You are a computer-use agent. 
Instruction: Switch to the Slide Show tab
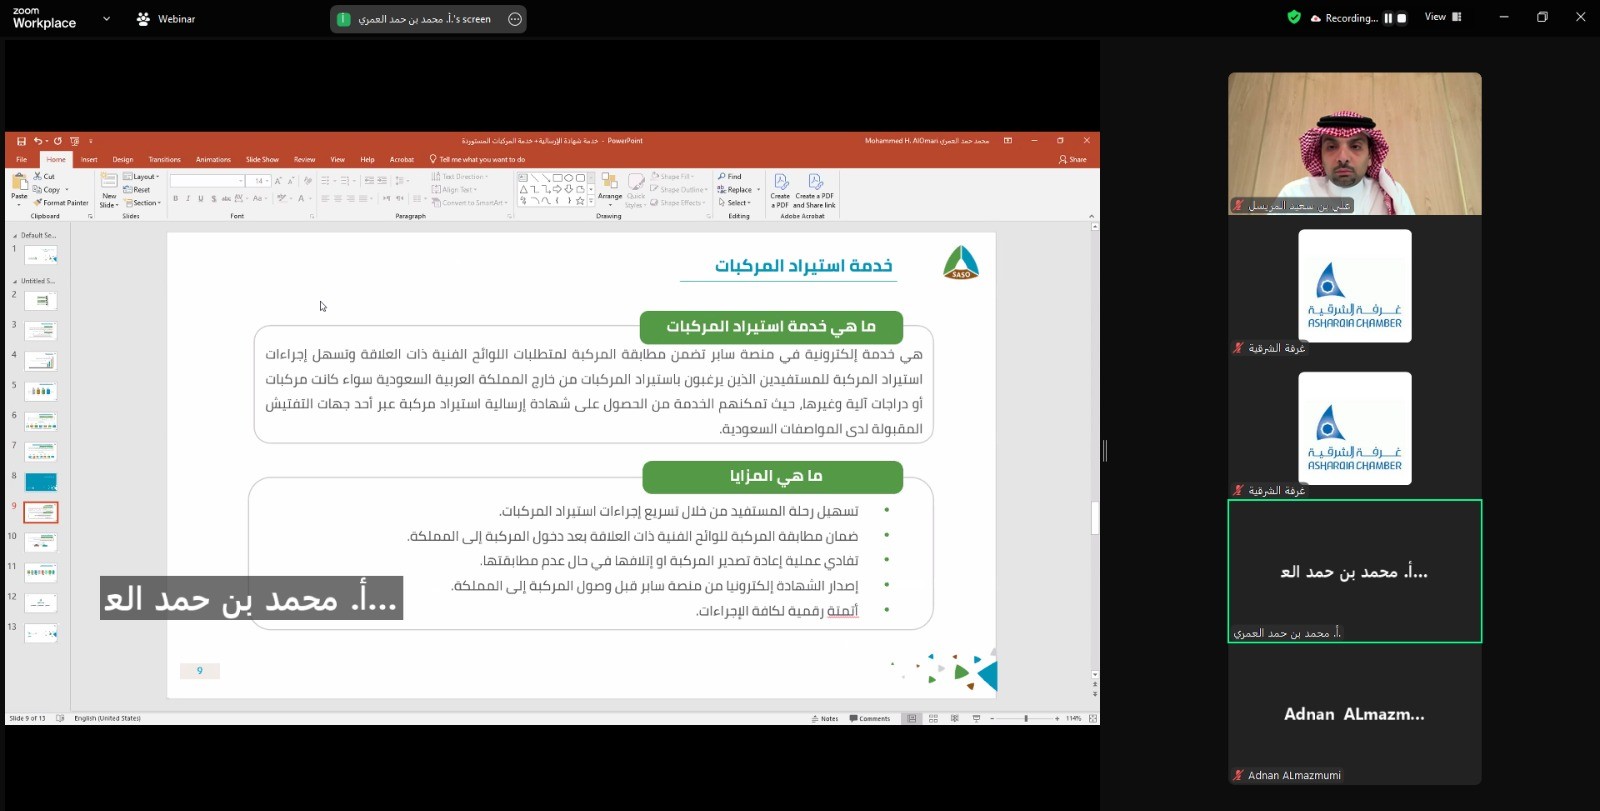262,159
